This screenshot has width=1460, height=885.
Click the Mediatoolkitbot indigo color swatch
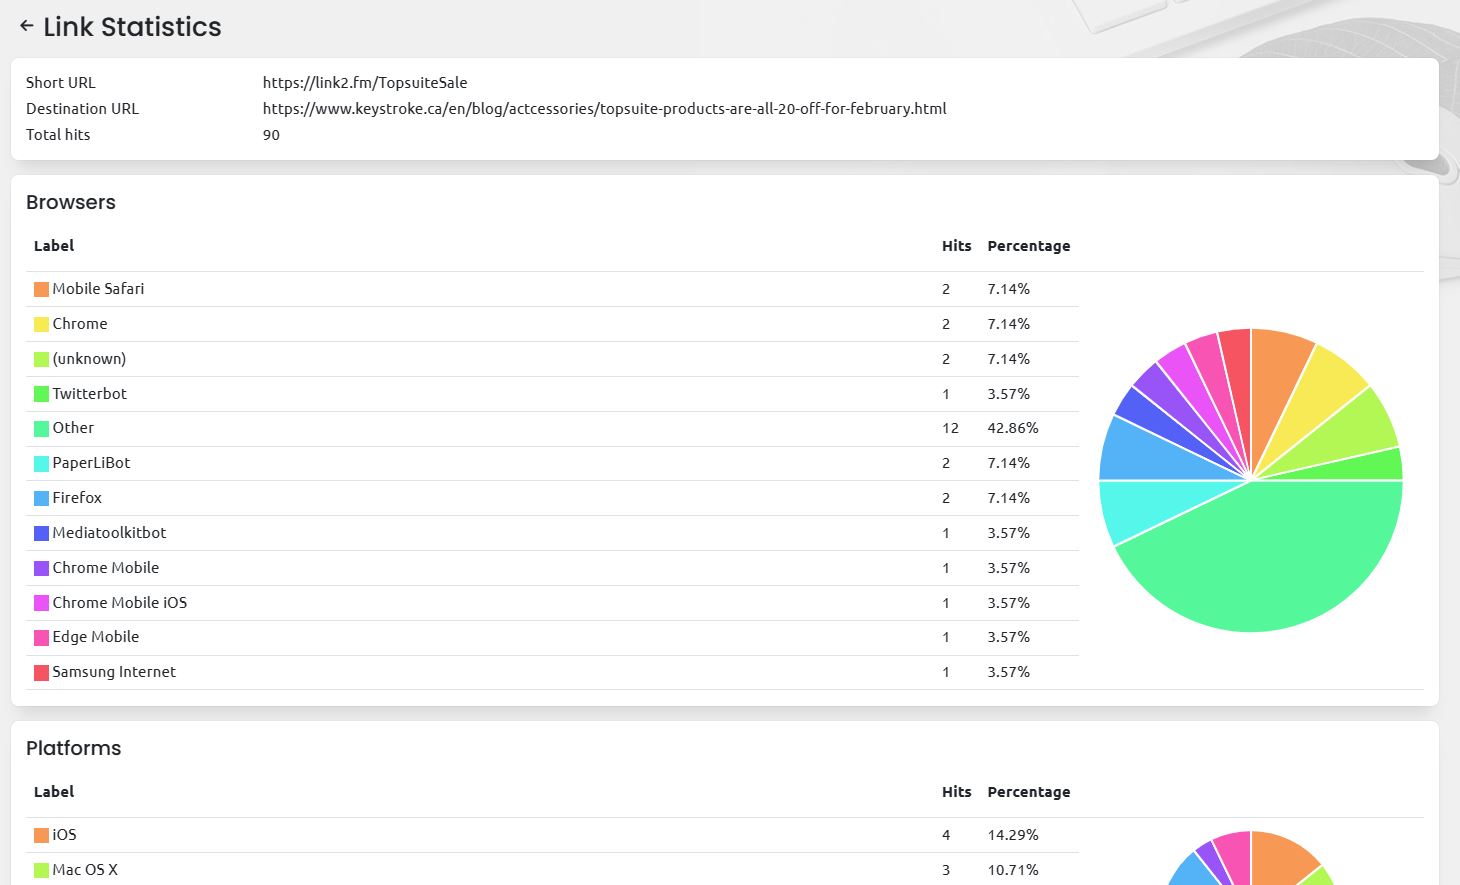click(41, 533)
